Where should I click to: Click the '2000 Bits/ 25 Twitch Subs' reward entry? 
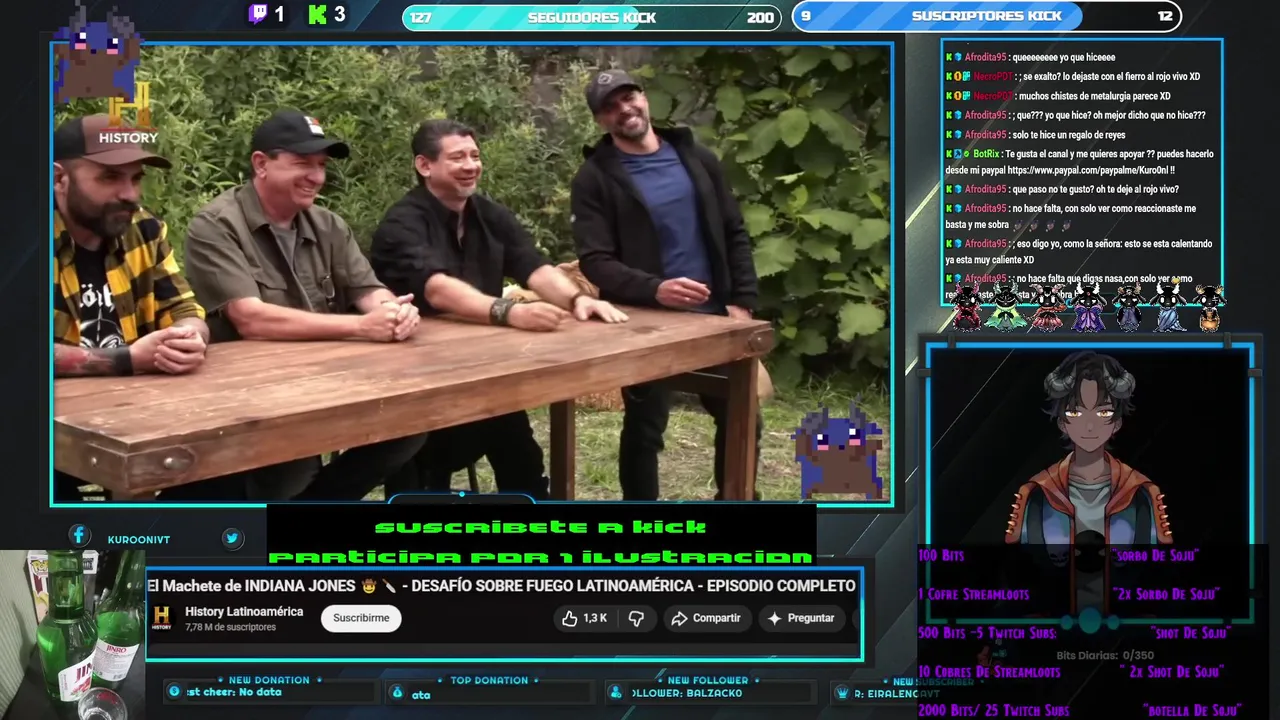(993, 711)
